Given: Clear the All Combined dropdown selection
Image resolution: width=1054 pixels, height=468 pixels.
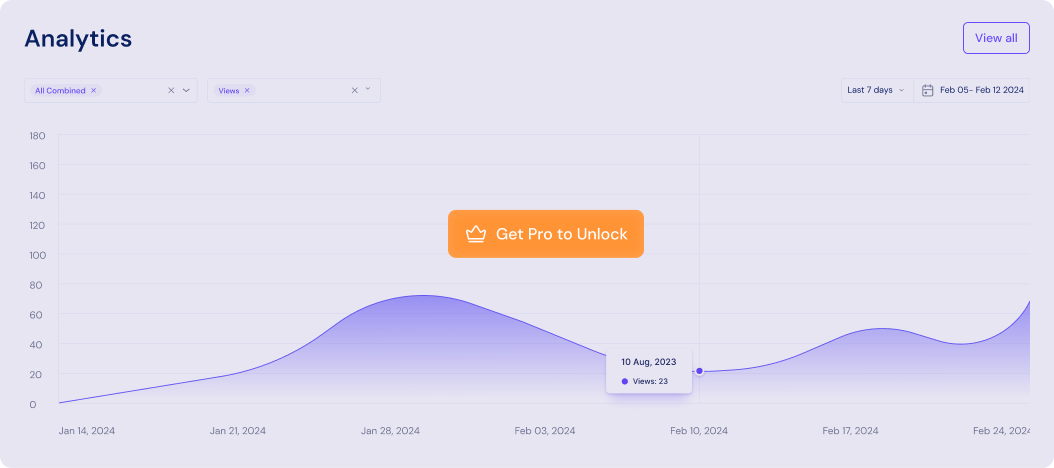Looking at the screenshot, I should (x=171, y=90).
